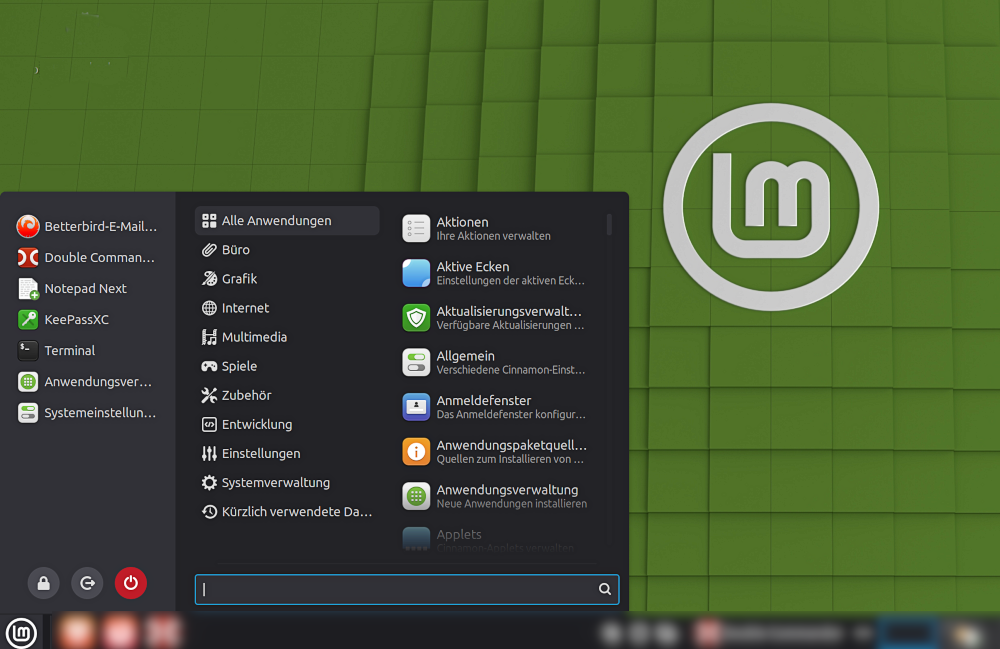Click the lock screen button
Image resolution: width=1000 pixels, height=649 pixels.
pyautogui.click(x=43, y=583)
